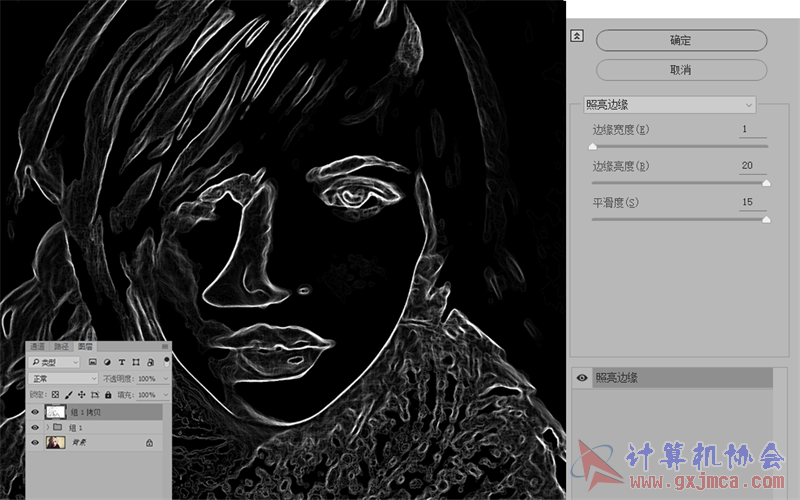This screenshot has height=500, width=800.
Task: Click the lock all padlock icon
Action: [108, 394]
